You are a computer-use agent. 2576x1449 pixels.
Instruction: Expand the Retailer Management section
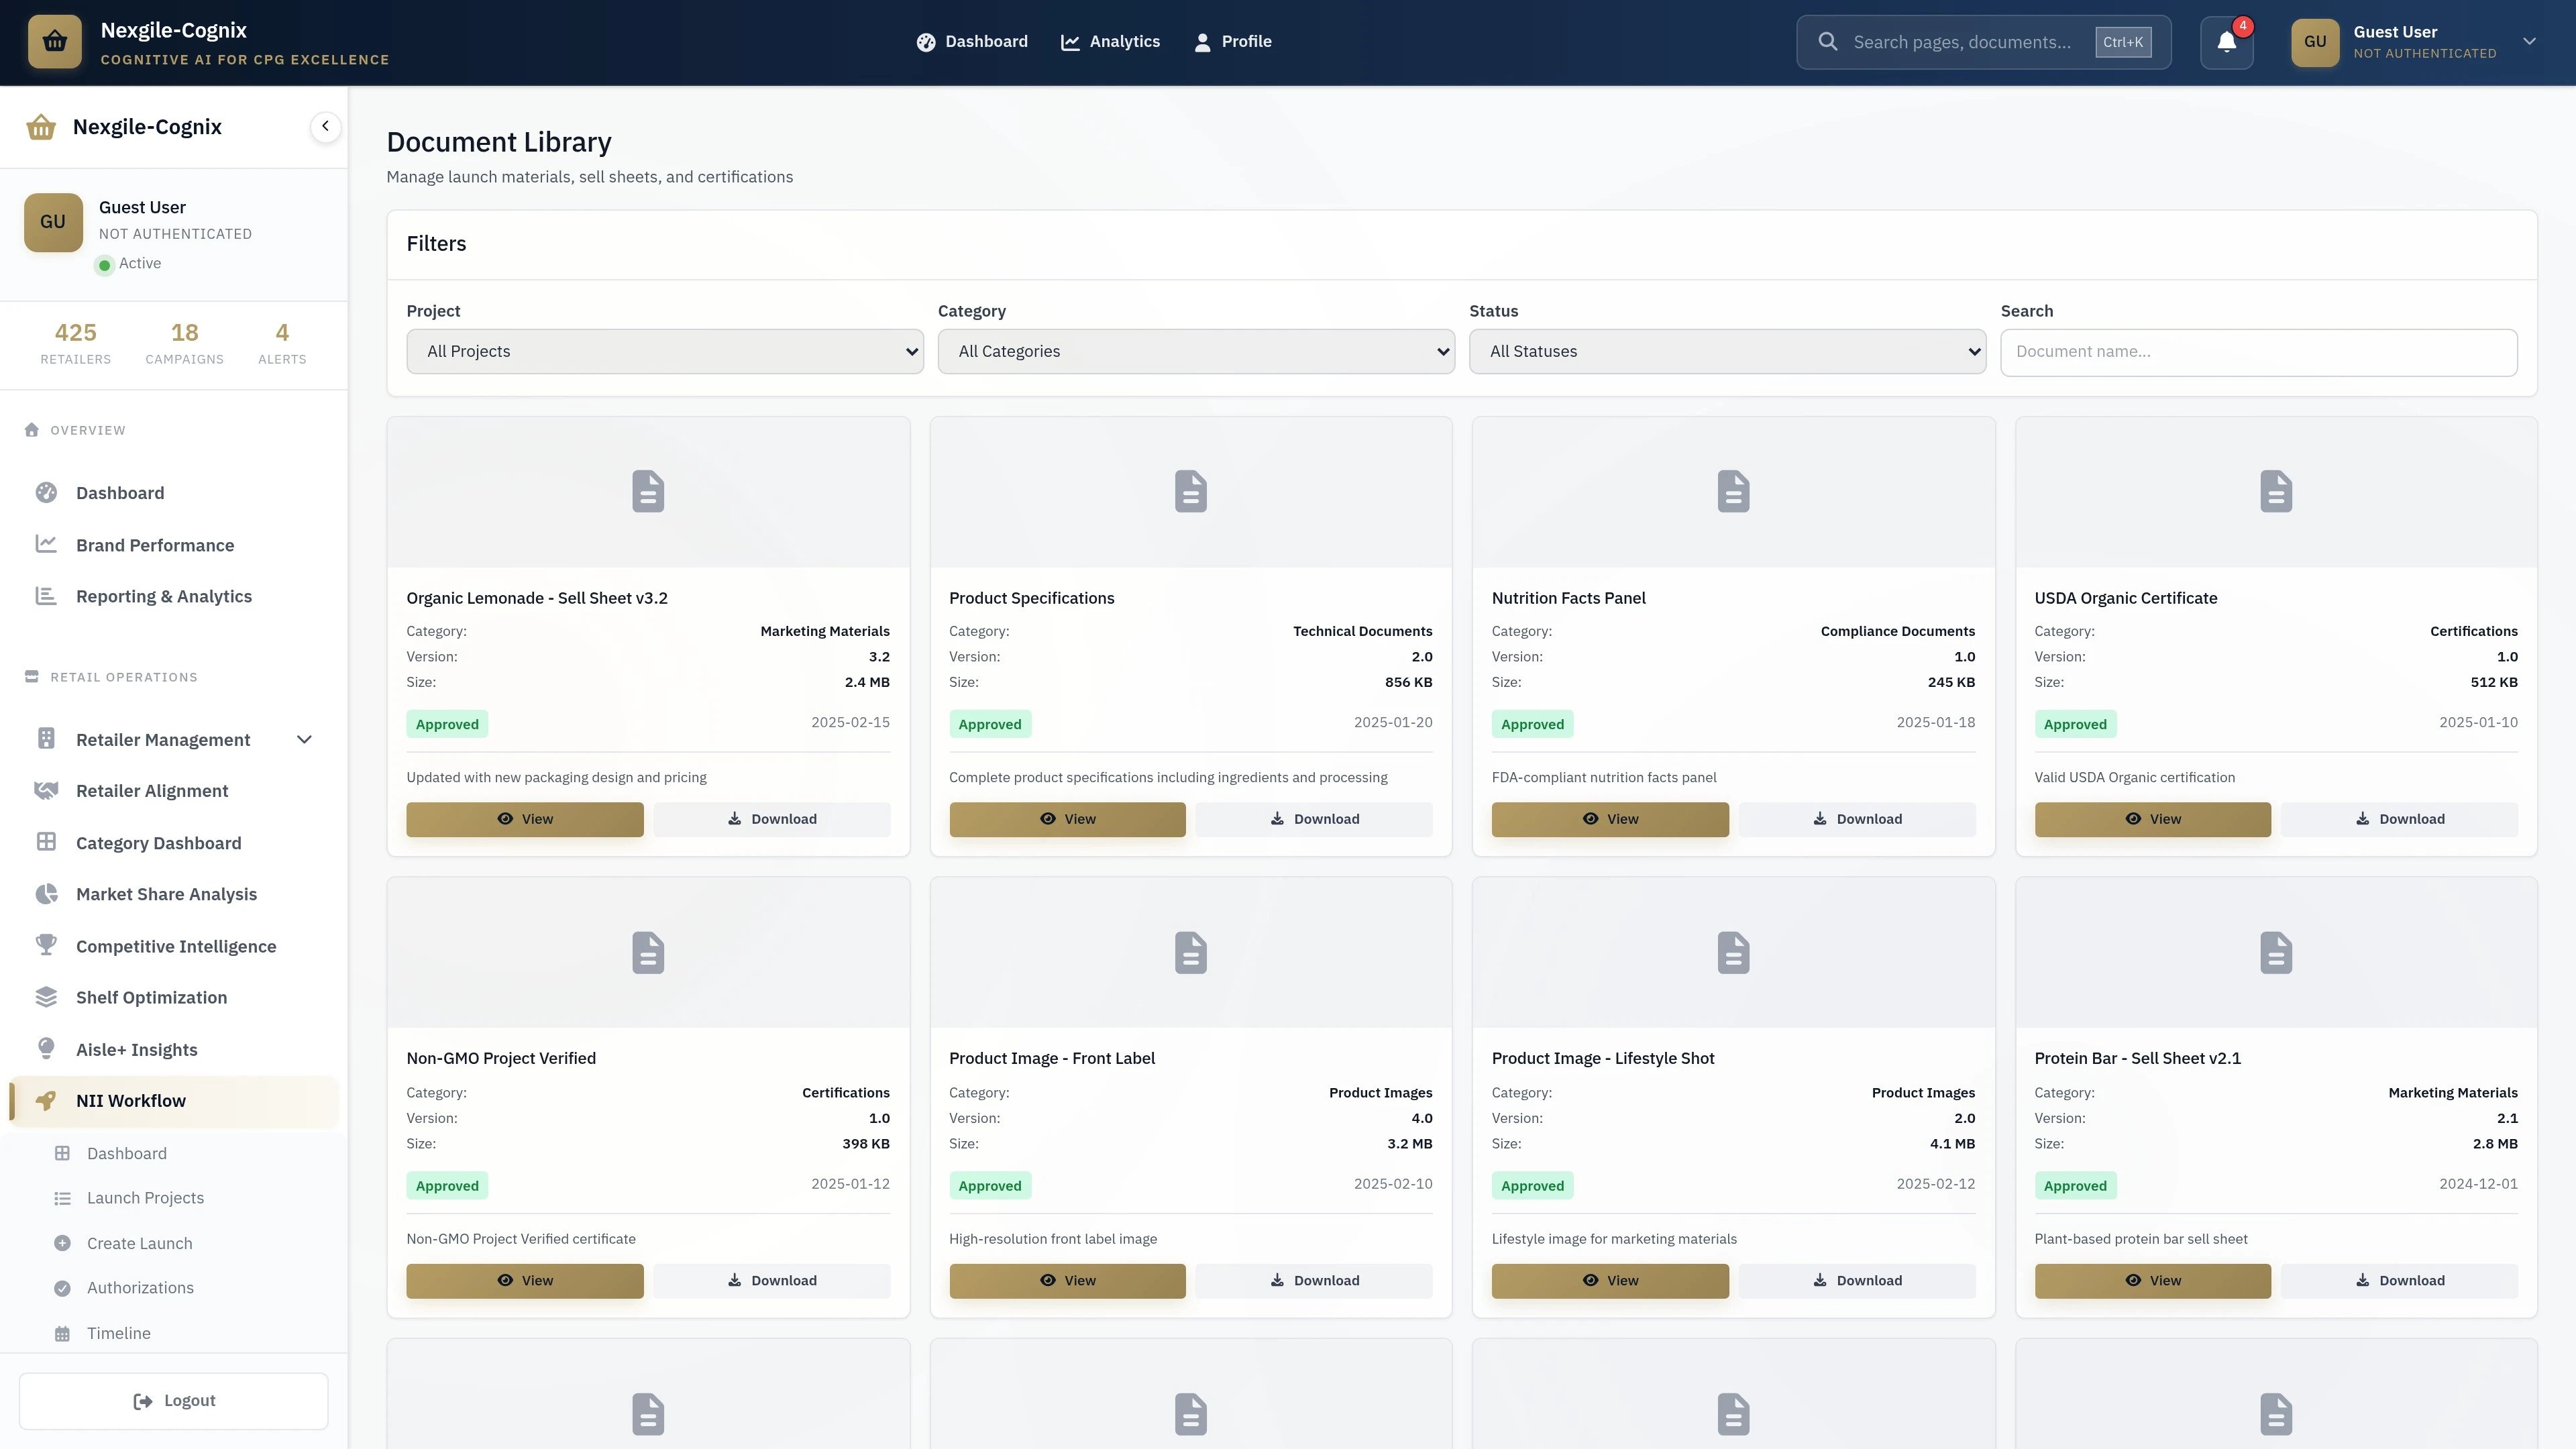[304, 739]
